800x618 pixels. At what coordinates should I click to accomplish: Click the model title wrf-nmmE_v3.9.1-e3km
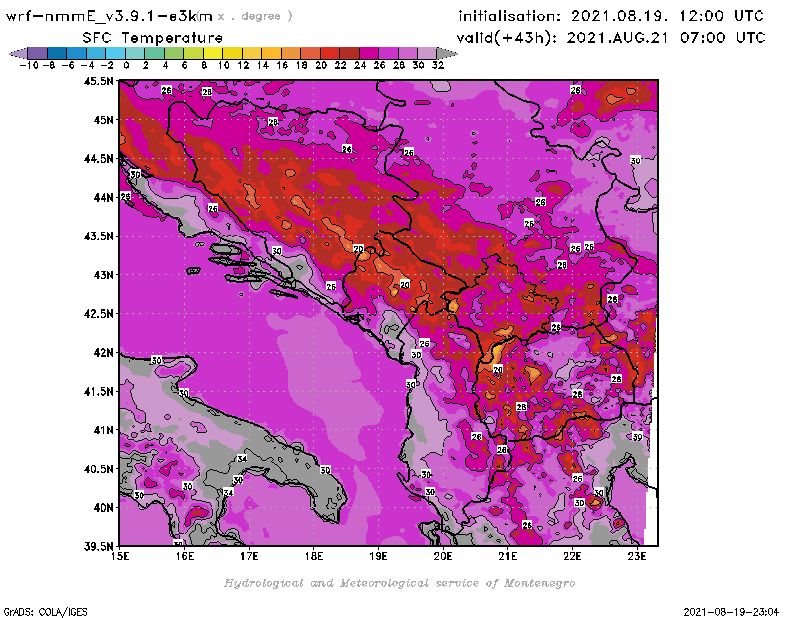coord(109,16)
